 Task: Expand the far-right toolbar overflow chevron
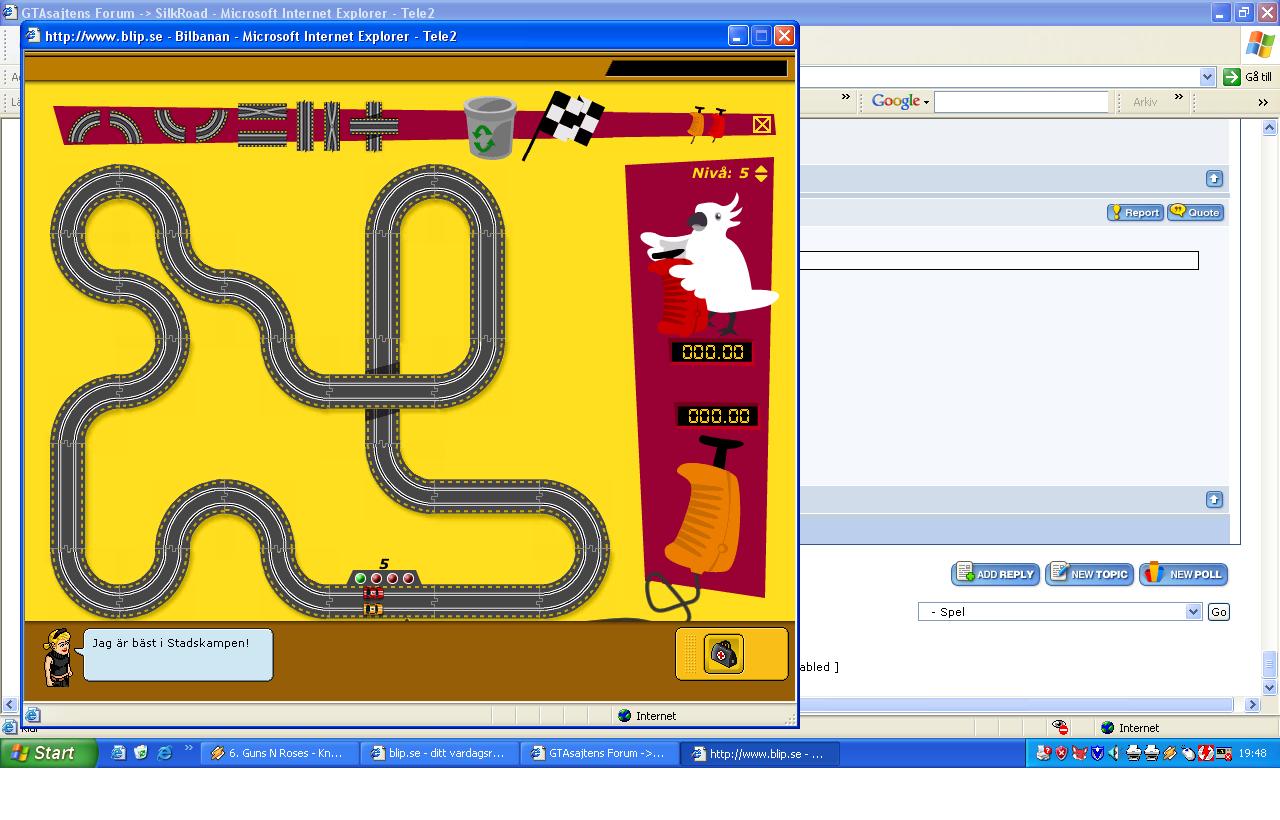(x=1263, y=102)
